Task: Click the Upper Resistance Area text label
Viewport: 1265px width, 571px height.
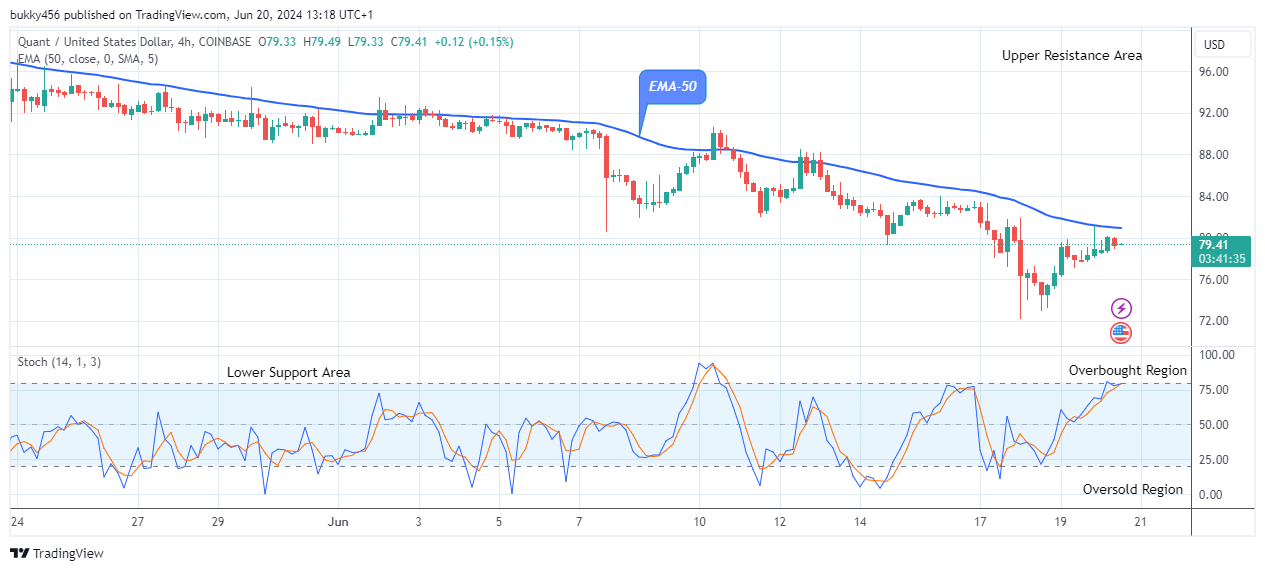Action: tap(1072, 56)
